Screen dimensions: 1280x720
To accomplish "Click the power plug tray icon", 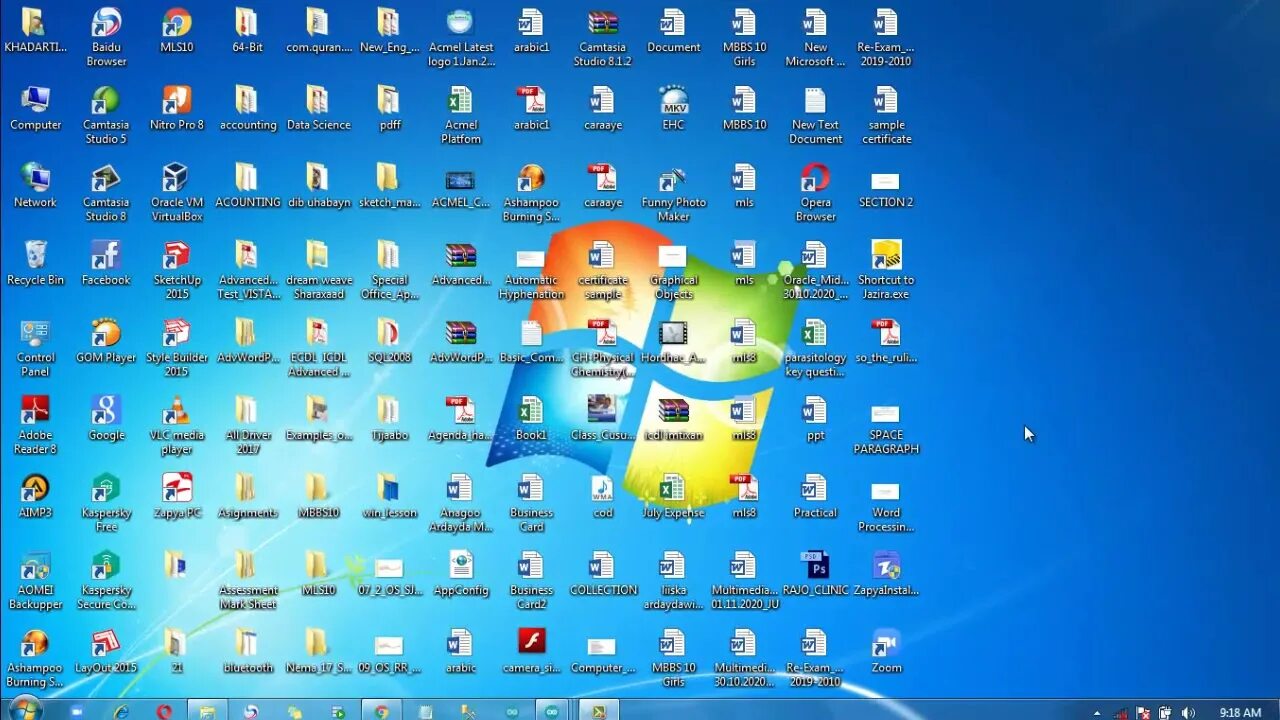I will point(1165,713).
